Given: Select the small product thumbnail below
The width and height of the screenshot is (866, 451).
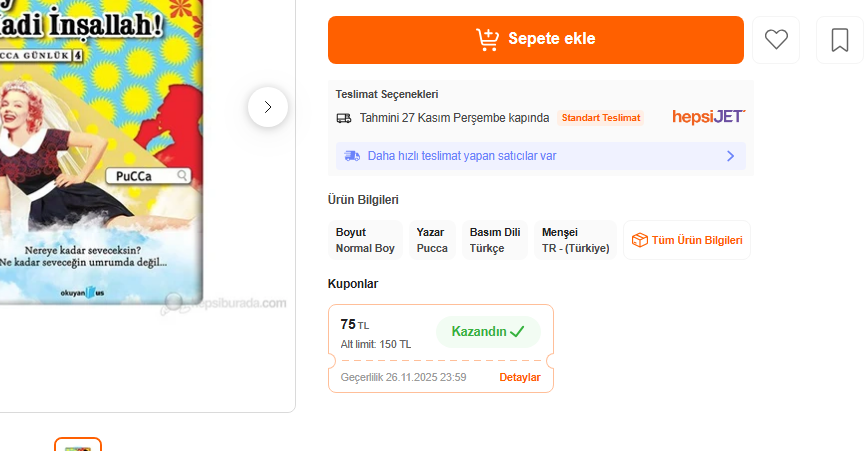Looking at the screenshot, I should (78, 445).
